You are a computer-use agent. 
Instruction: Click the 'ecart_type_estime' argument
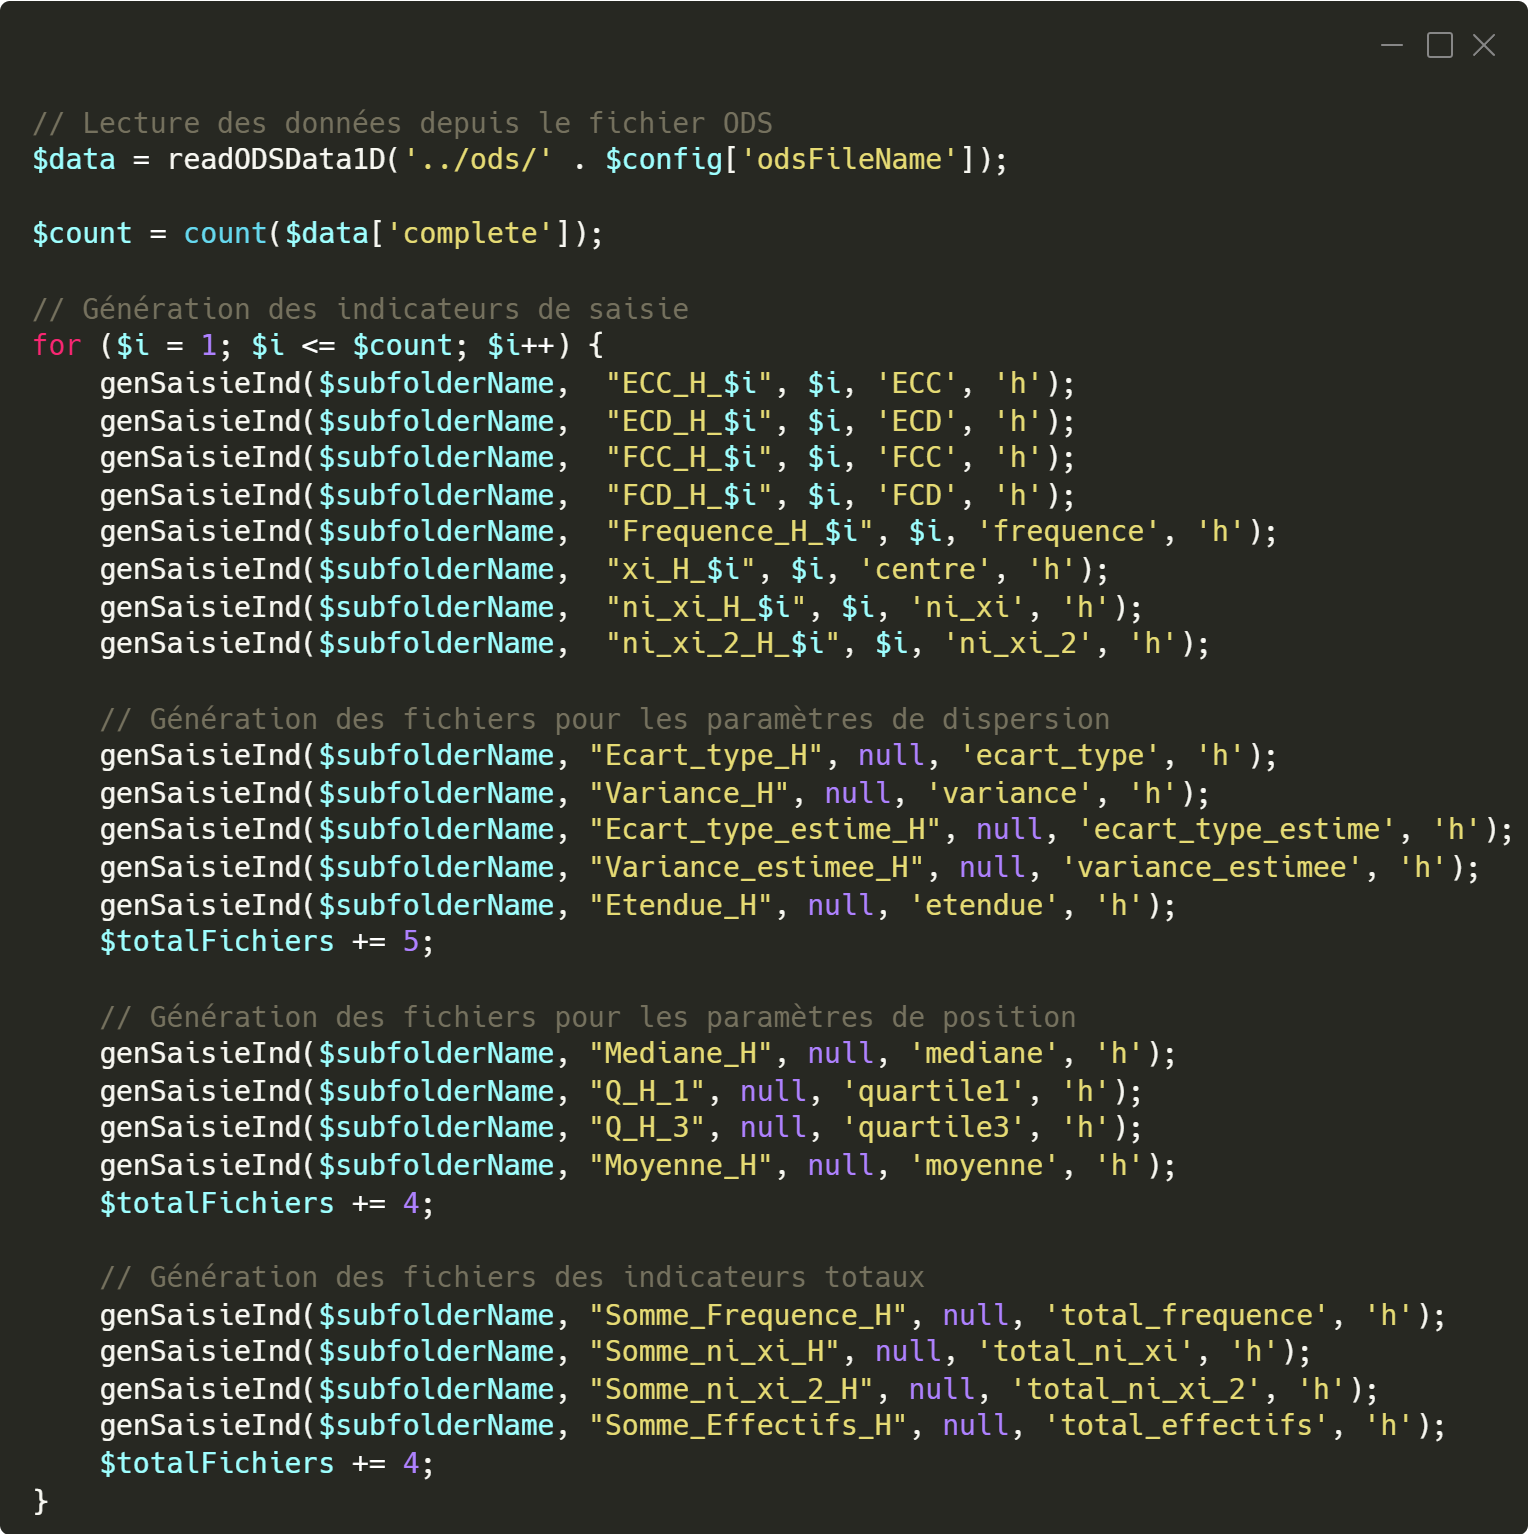[1236, 830]
